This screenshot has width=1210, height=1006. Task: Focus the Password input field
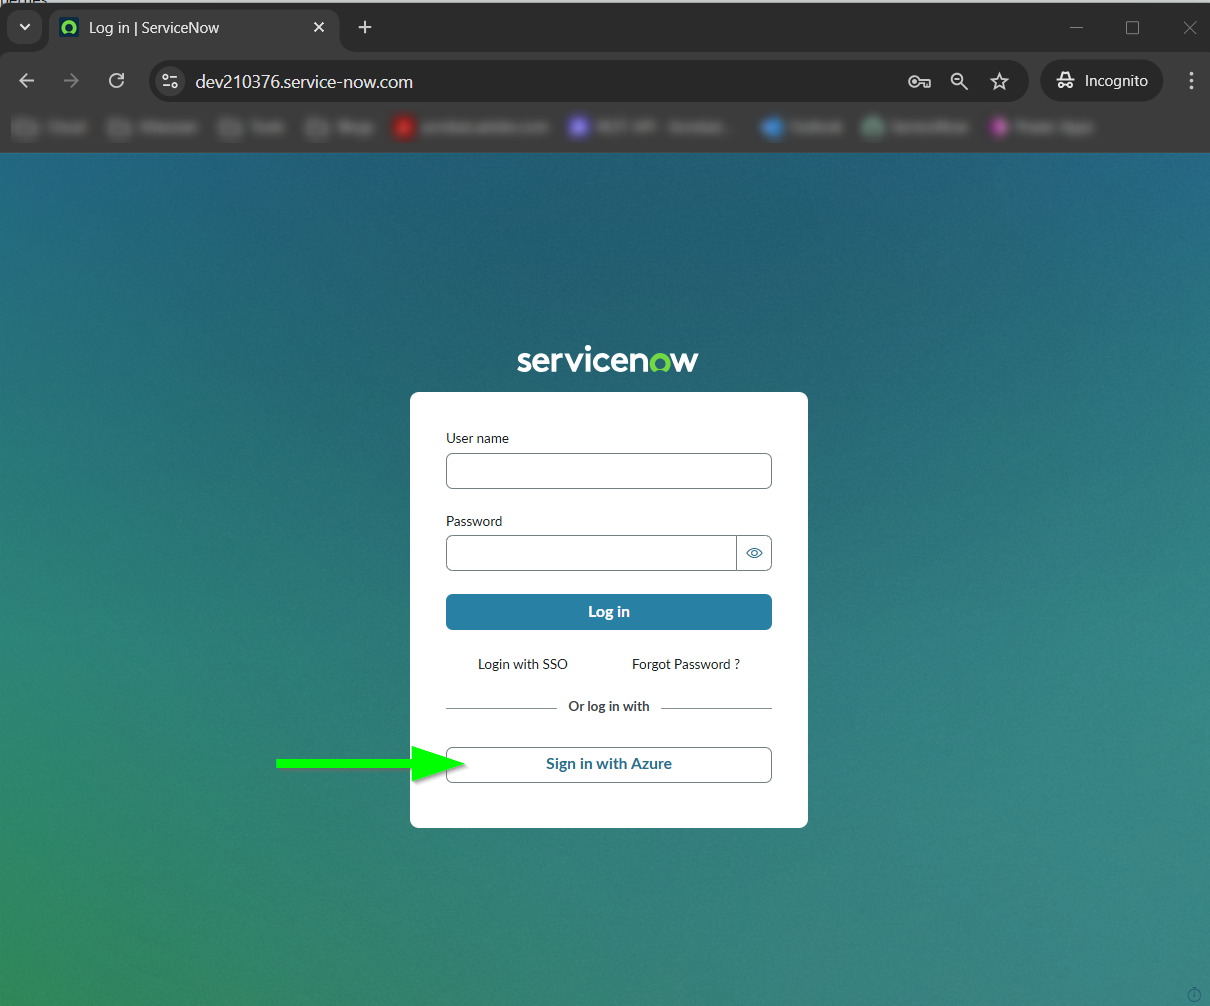point(590,553)
